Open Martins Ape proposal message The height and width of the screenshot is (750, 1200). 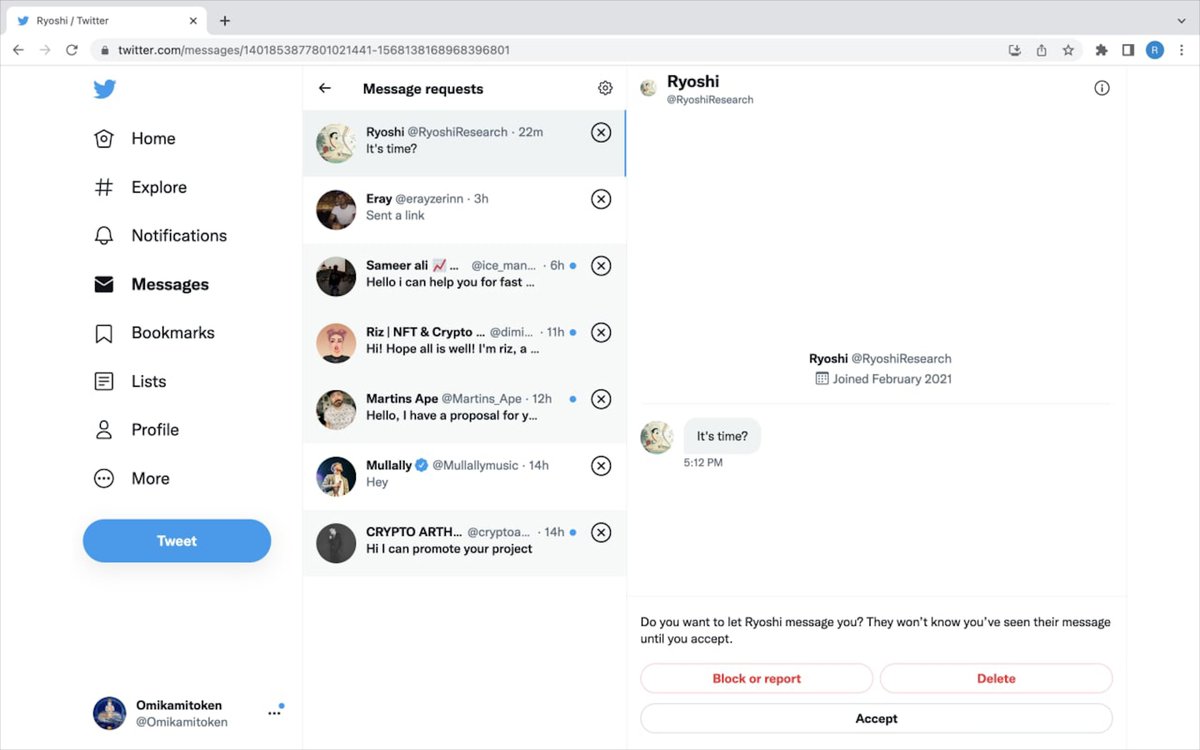tap(464, 410)
